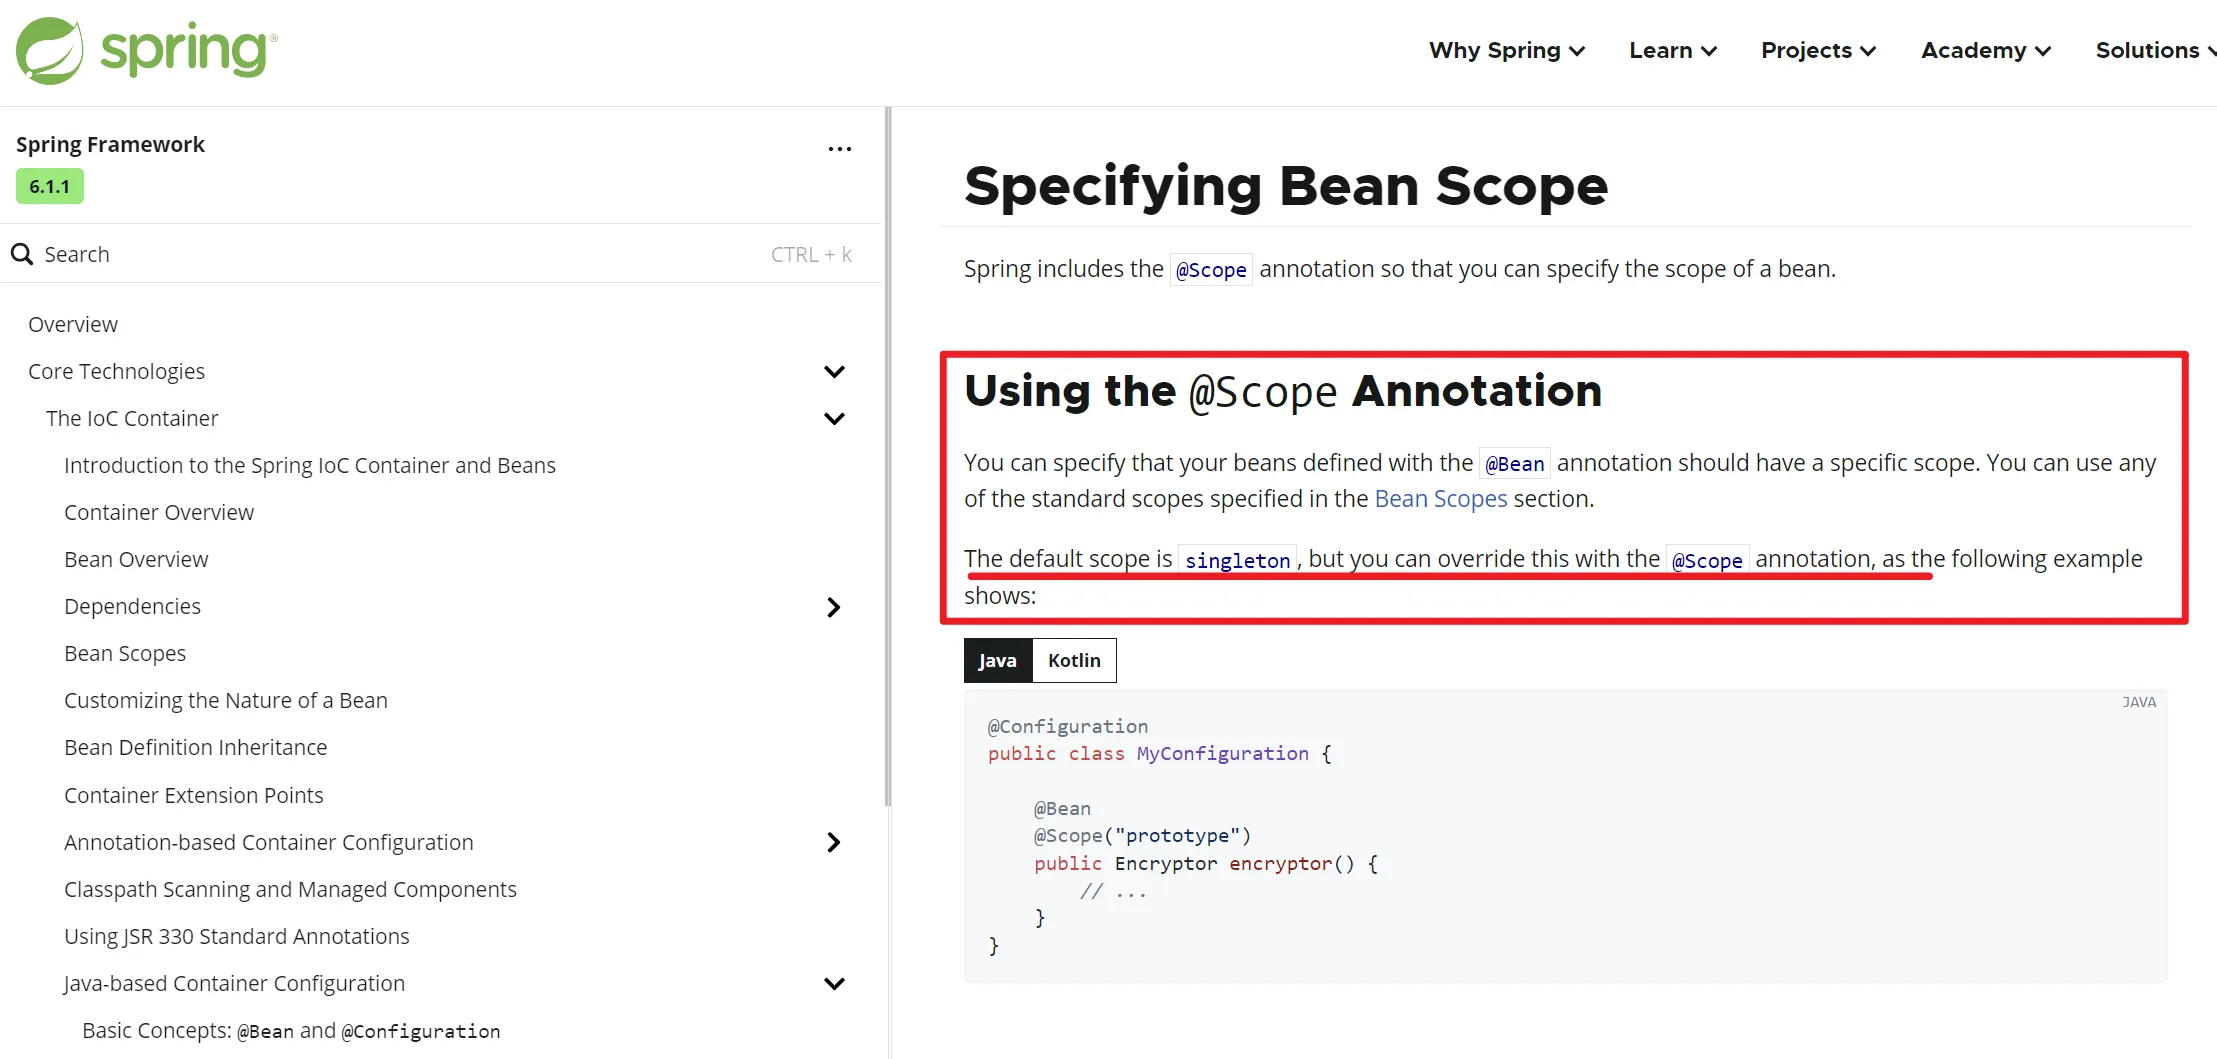Open Bean Scopes in the sidebar
This screenshot has height=1059, width=2217.
pos(125,654)
